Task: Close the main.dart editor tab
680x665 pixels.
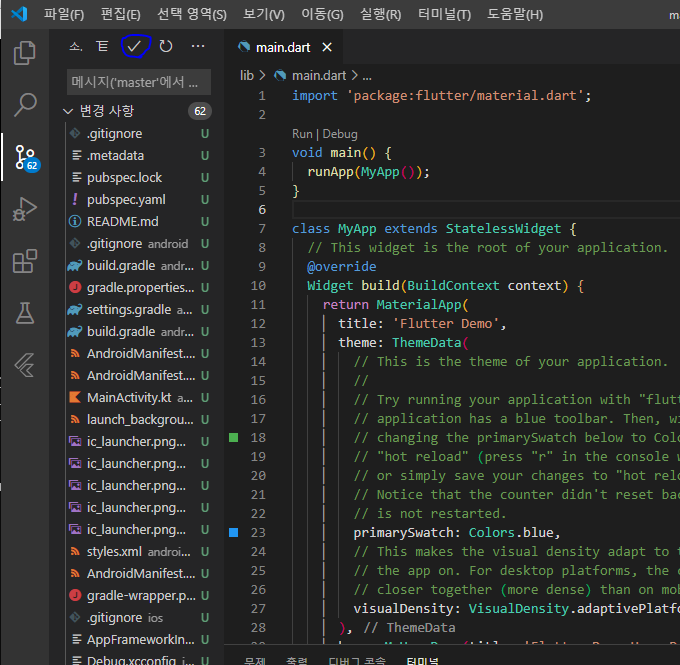Action: (x=327, y=47)
